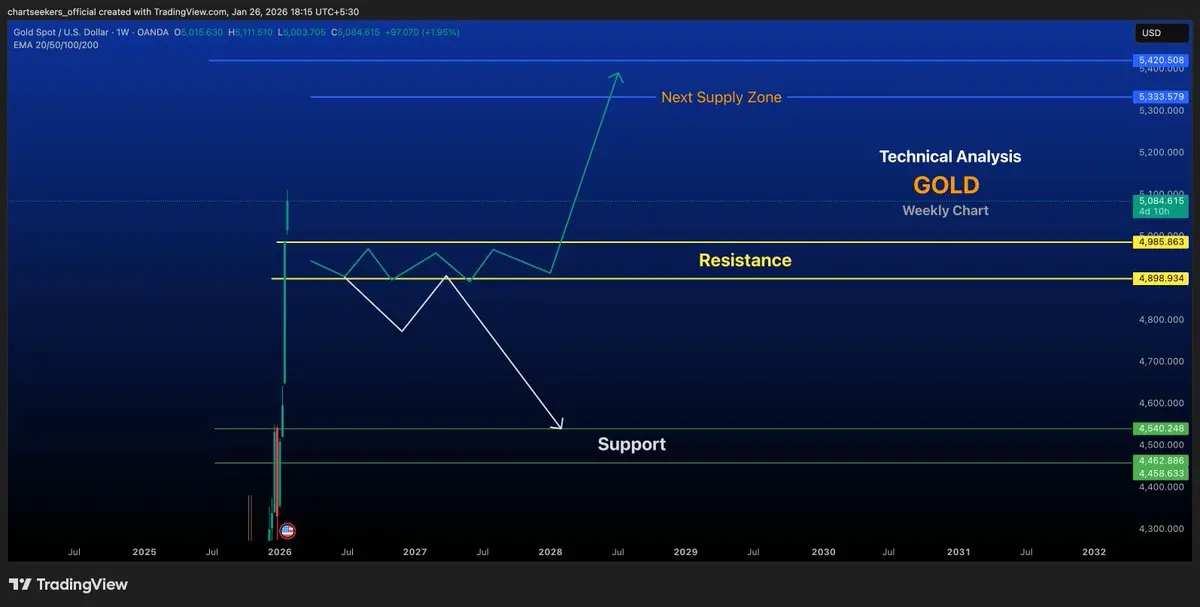Select the orange 'GOLD' text annotation

point(946,185)
